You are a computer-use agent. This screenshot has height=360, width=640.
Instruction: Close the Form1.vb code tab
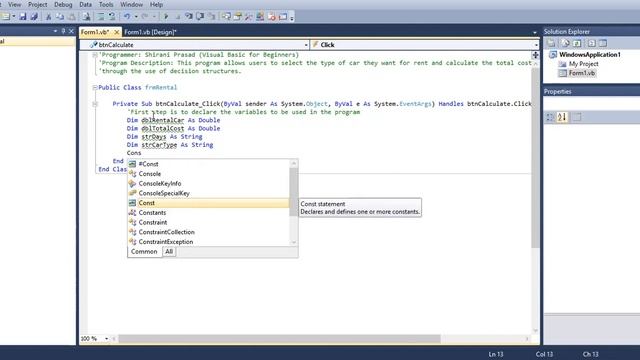pos(116,32)
